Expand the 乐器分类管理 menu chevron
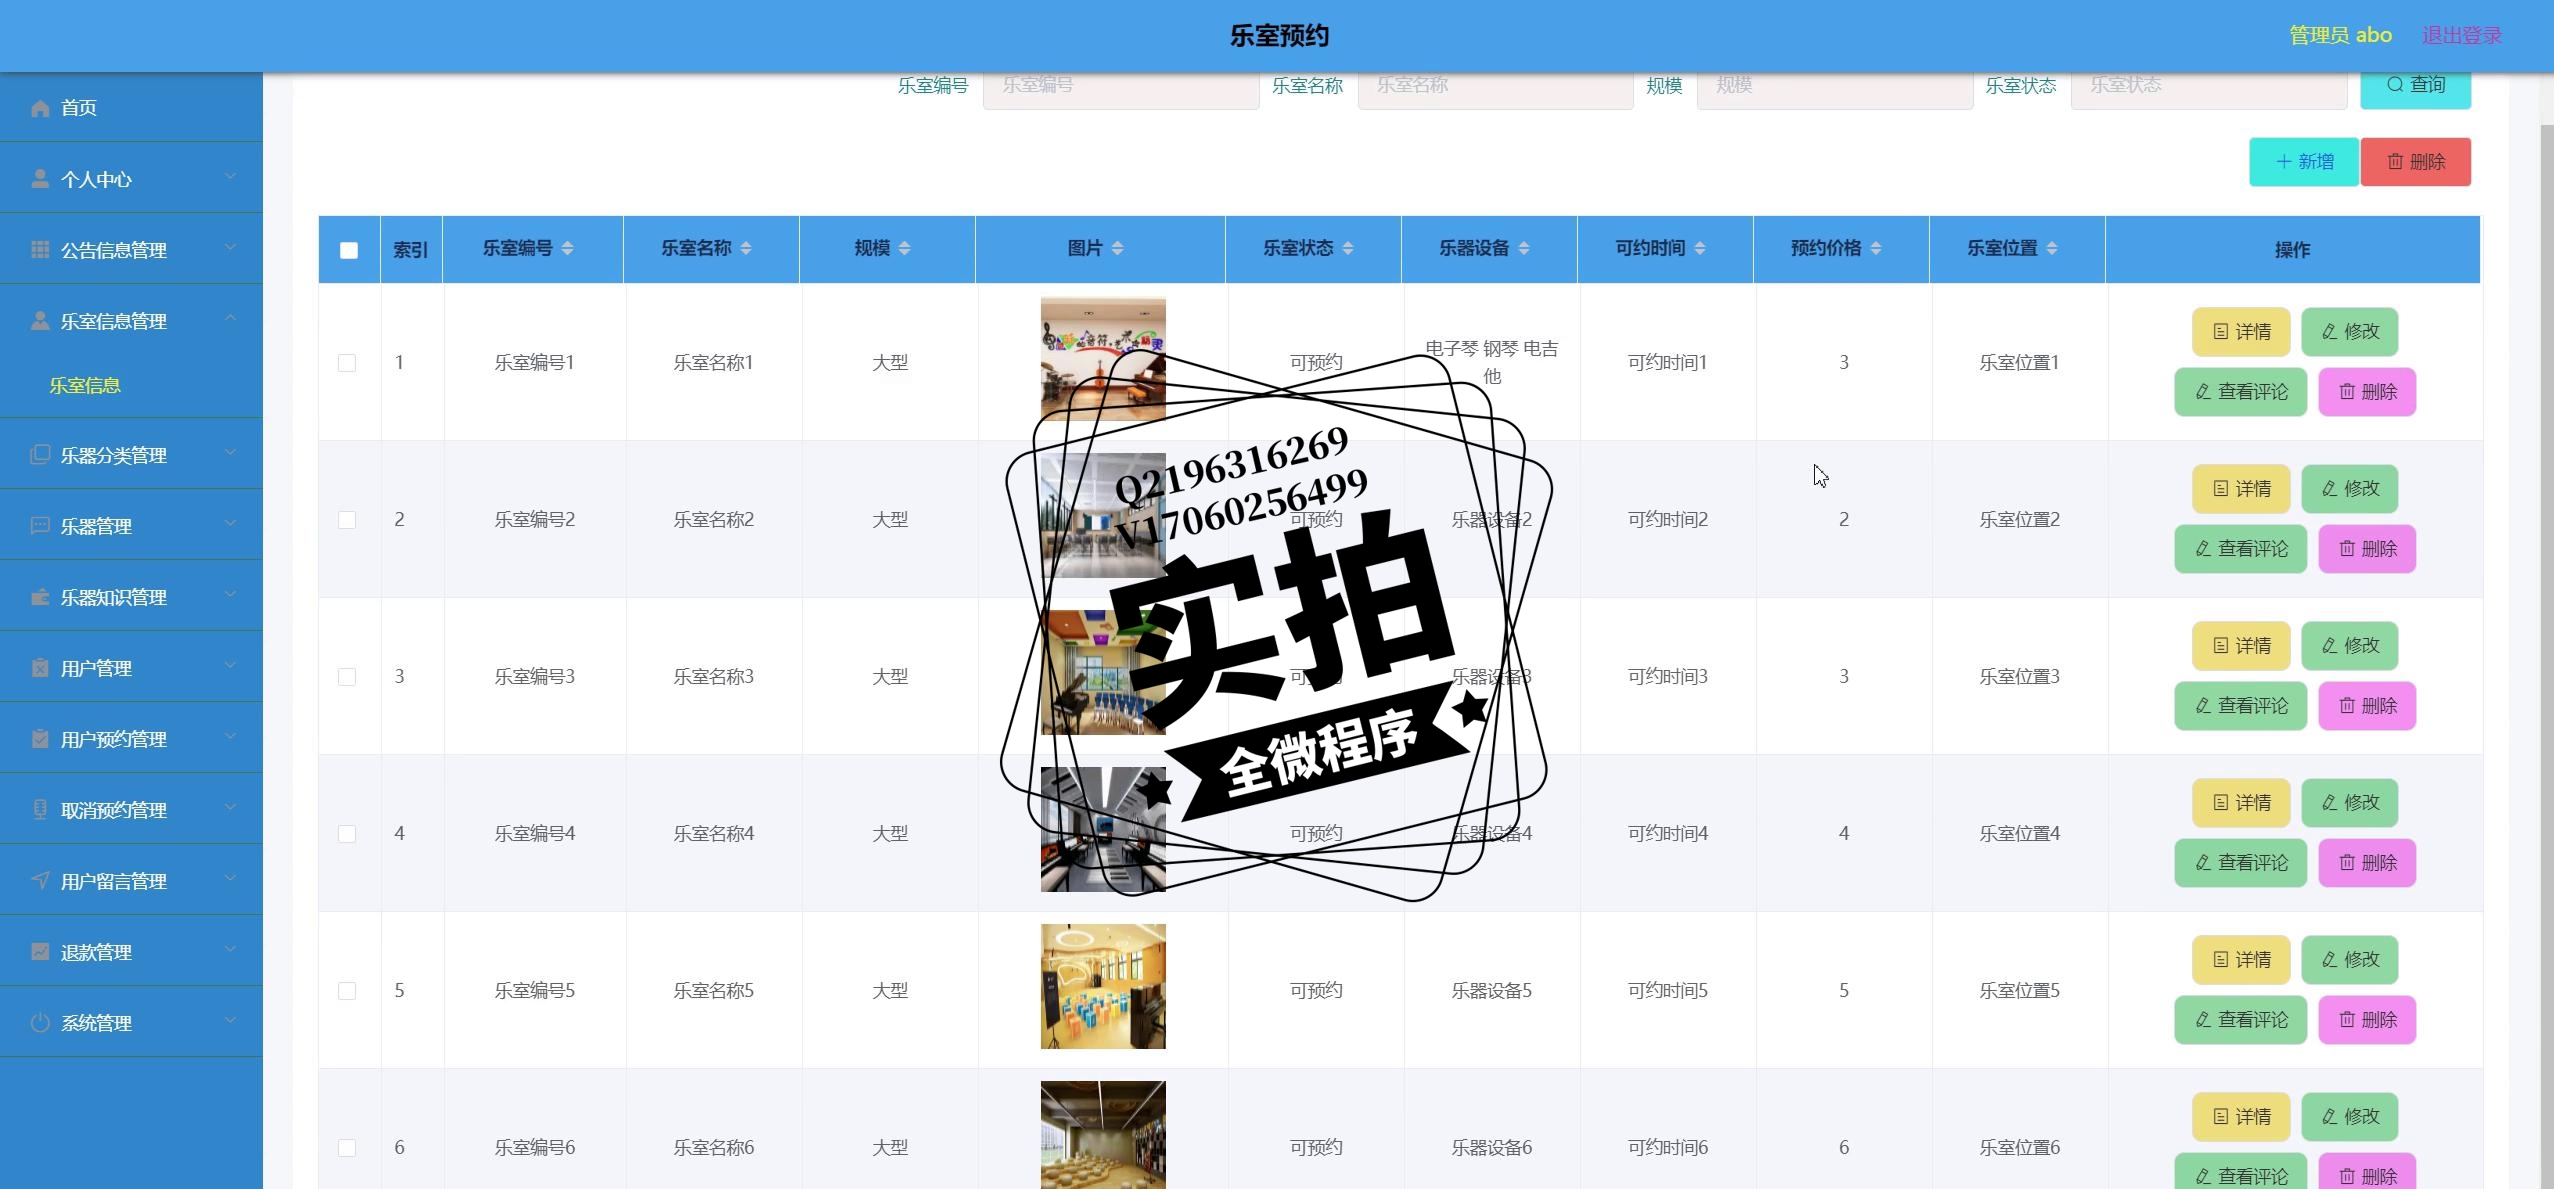Screen dimensions: 2554x1189 [x=231, y=452]
